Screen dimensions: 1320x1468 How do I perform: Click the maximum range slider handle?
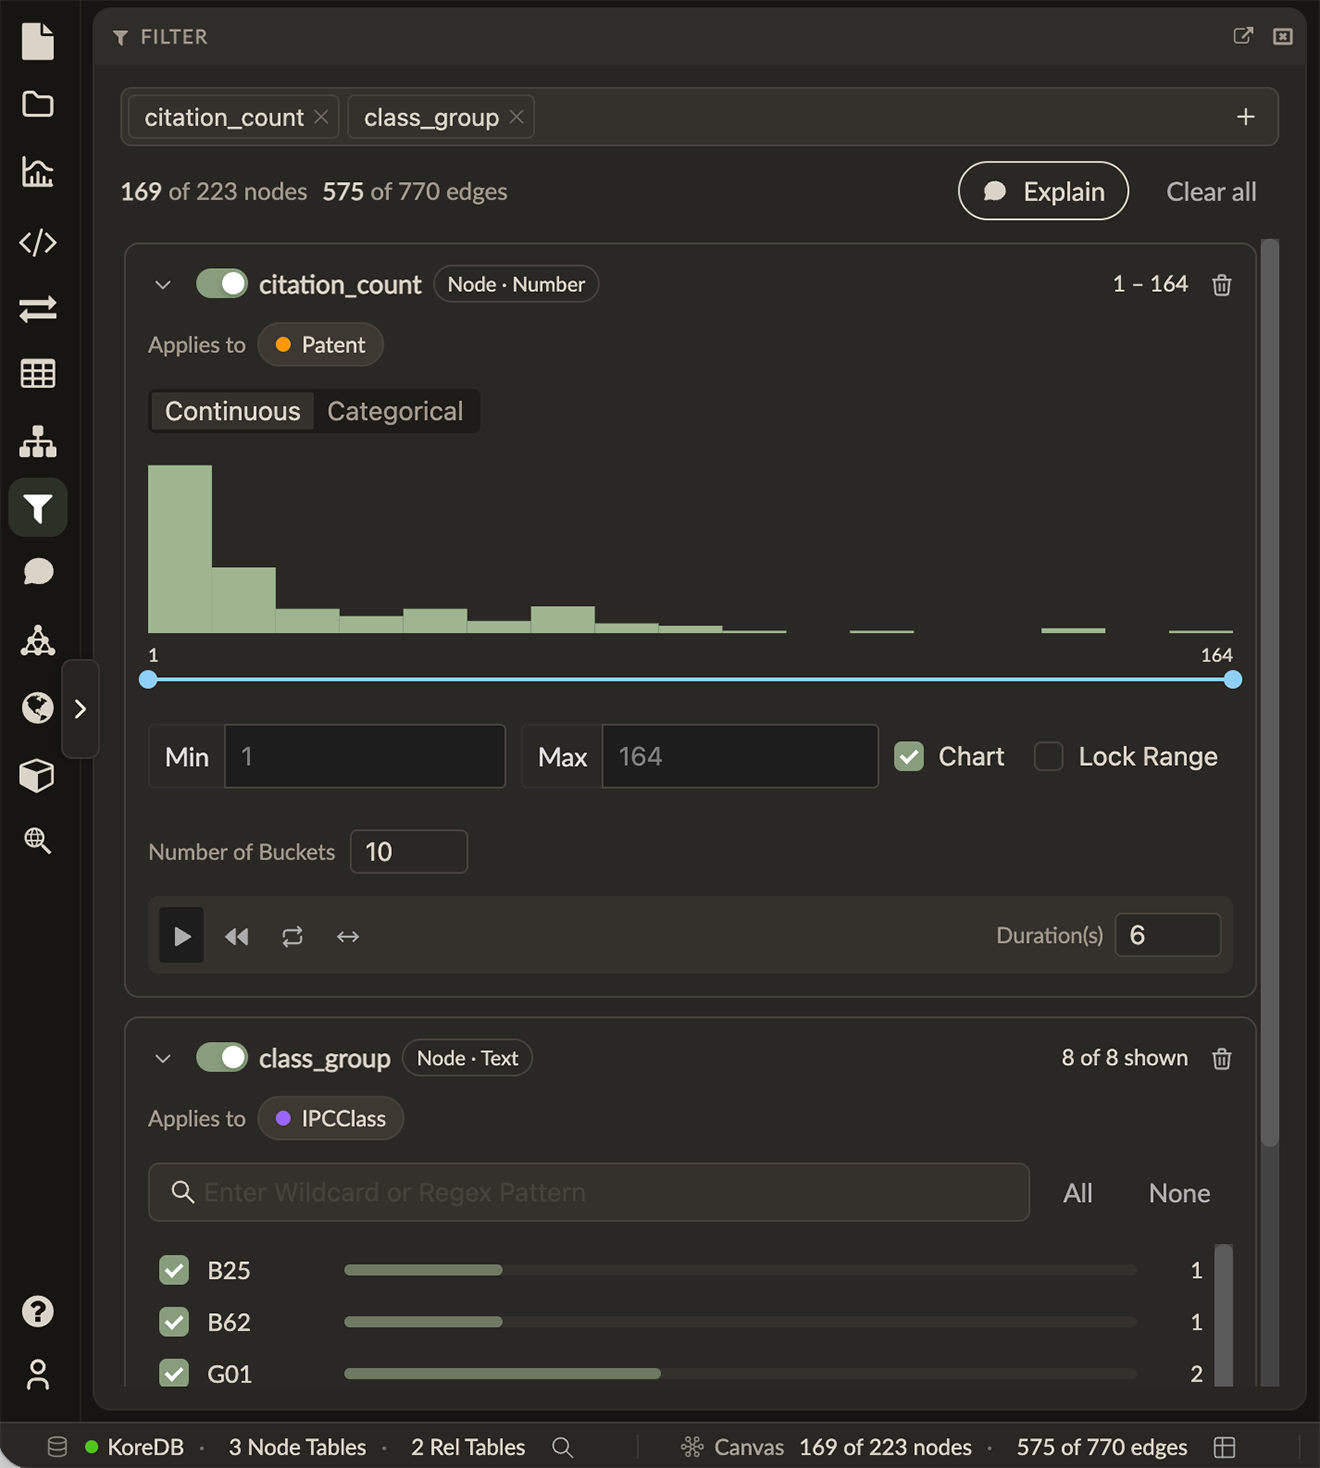click(x=1233, y=680)
